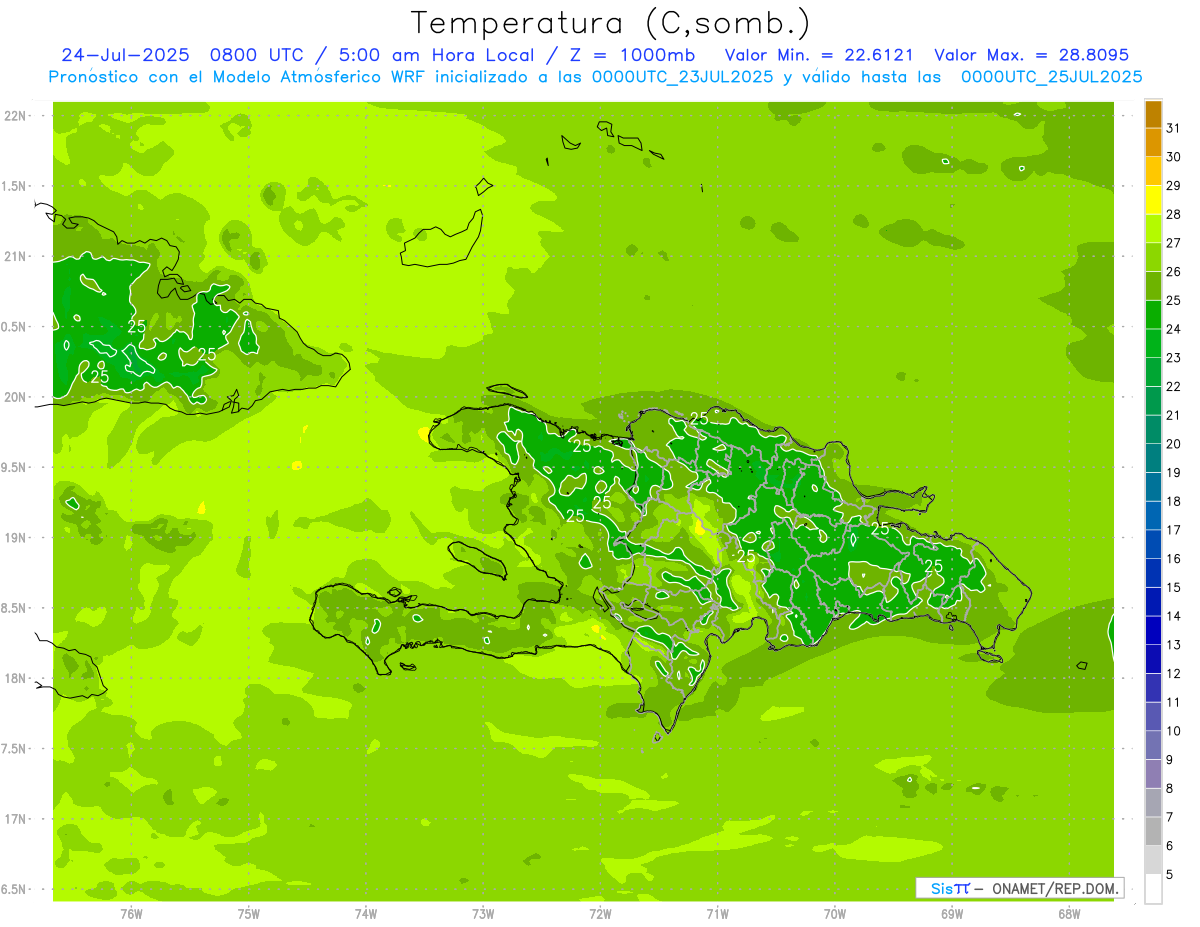The width and height of the screenshot is (1200, 927).
Task: Select the date '24-Jul-2025' in the header
Action: (x=125, y=55)
